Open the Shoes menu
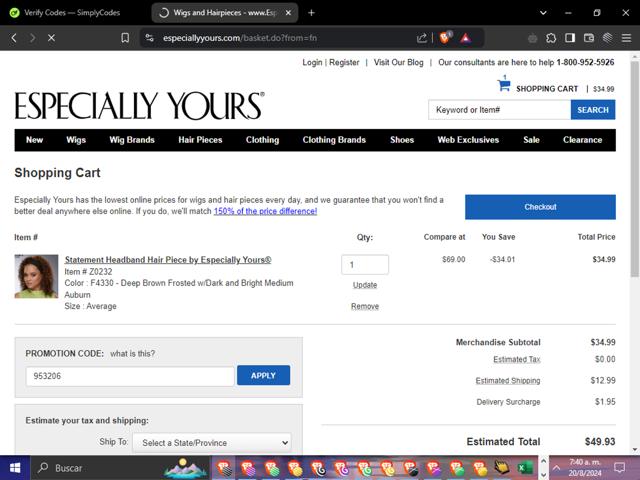This screenshot has width=640, height=480. (x=402, y=140)
